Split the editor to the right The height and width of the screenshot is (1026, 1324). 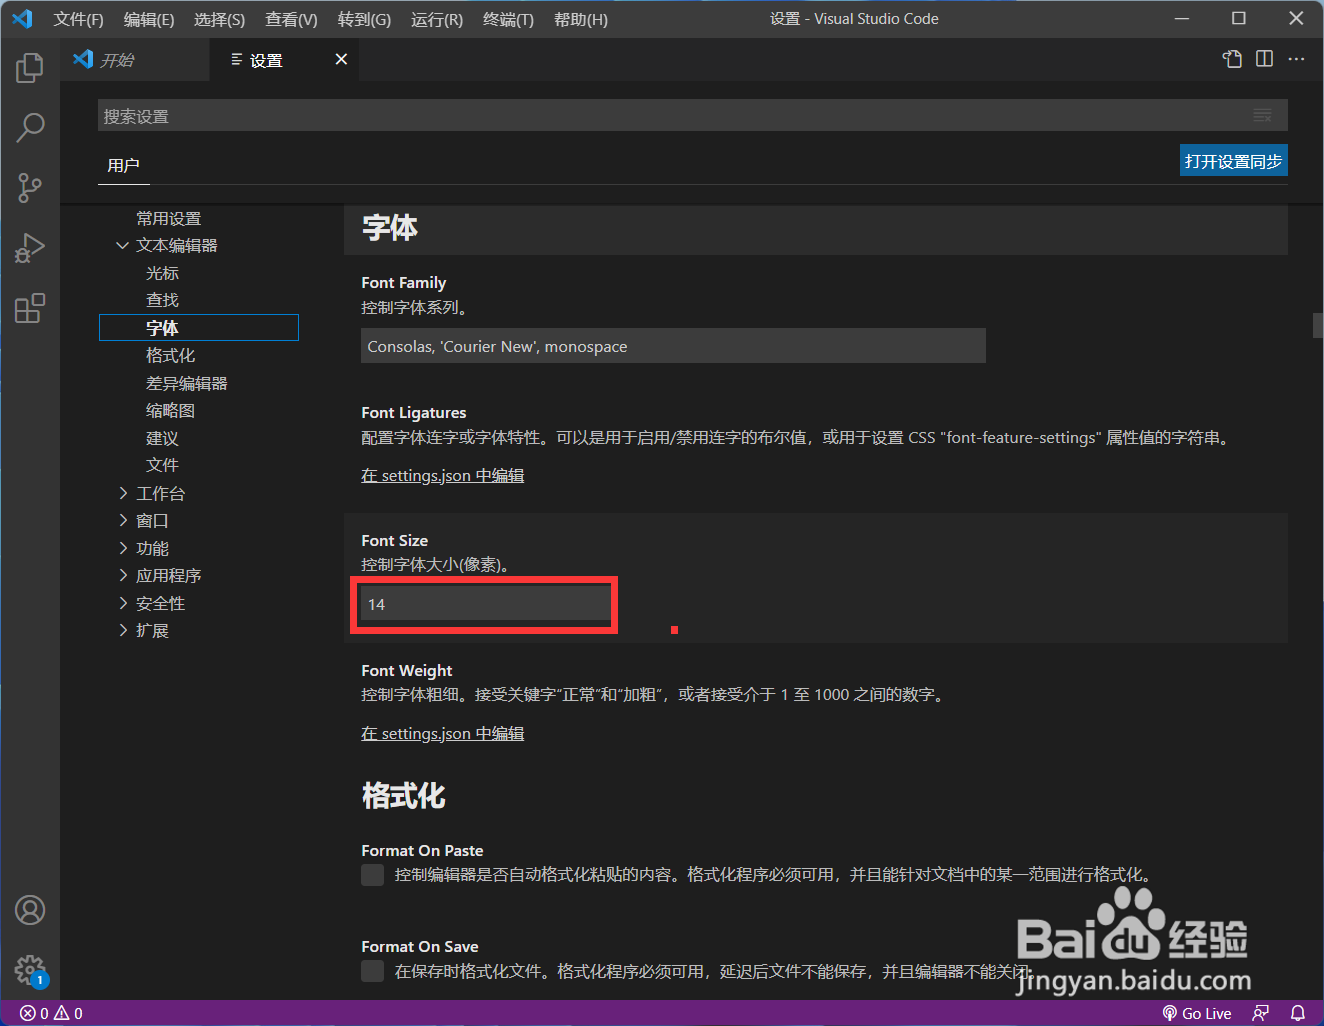(1264, 59)
